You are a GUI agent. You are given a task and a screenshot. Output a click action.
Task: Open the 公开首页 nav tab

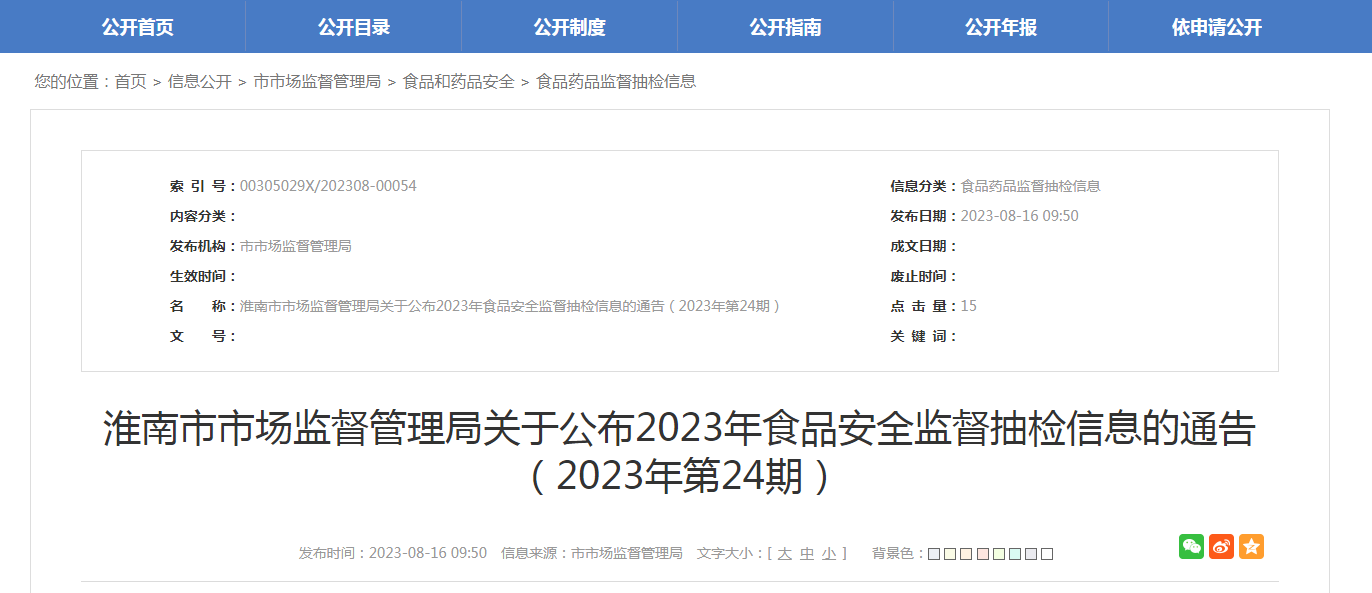(138, 27)
